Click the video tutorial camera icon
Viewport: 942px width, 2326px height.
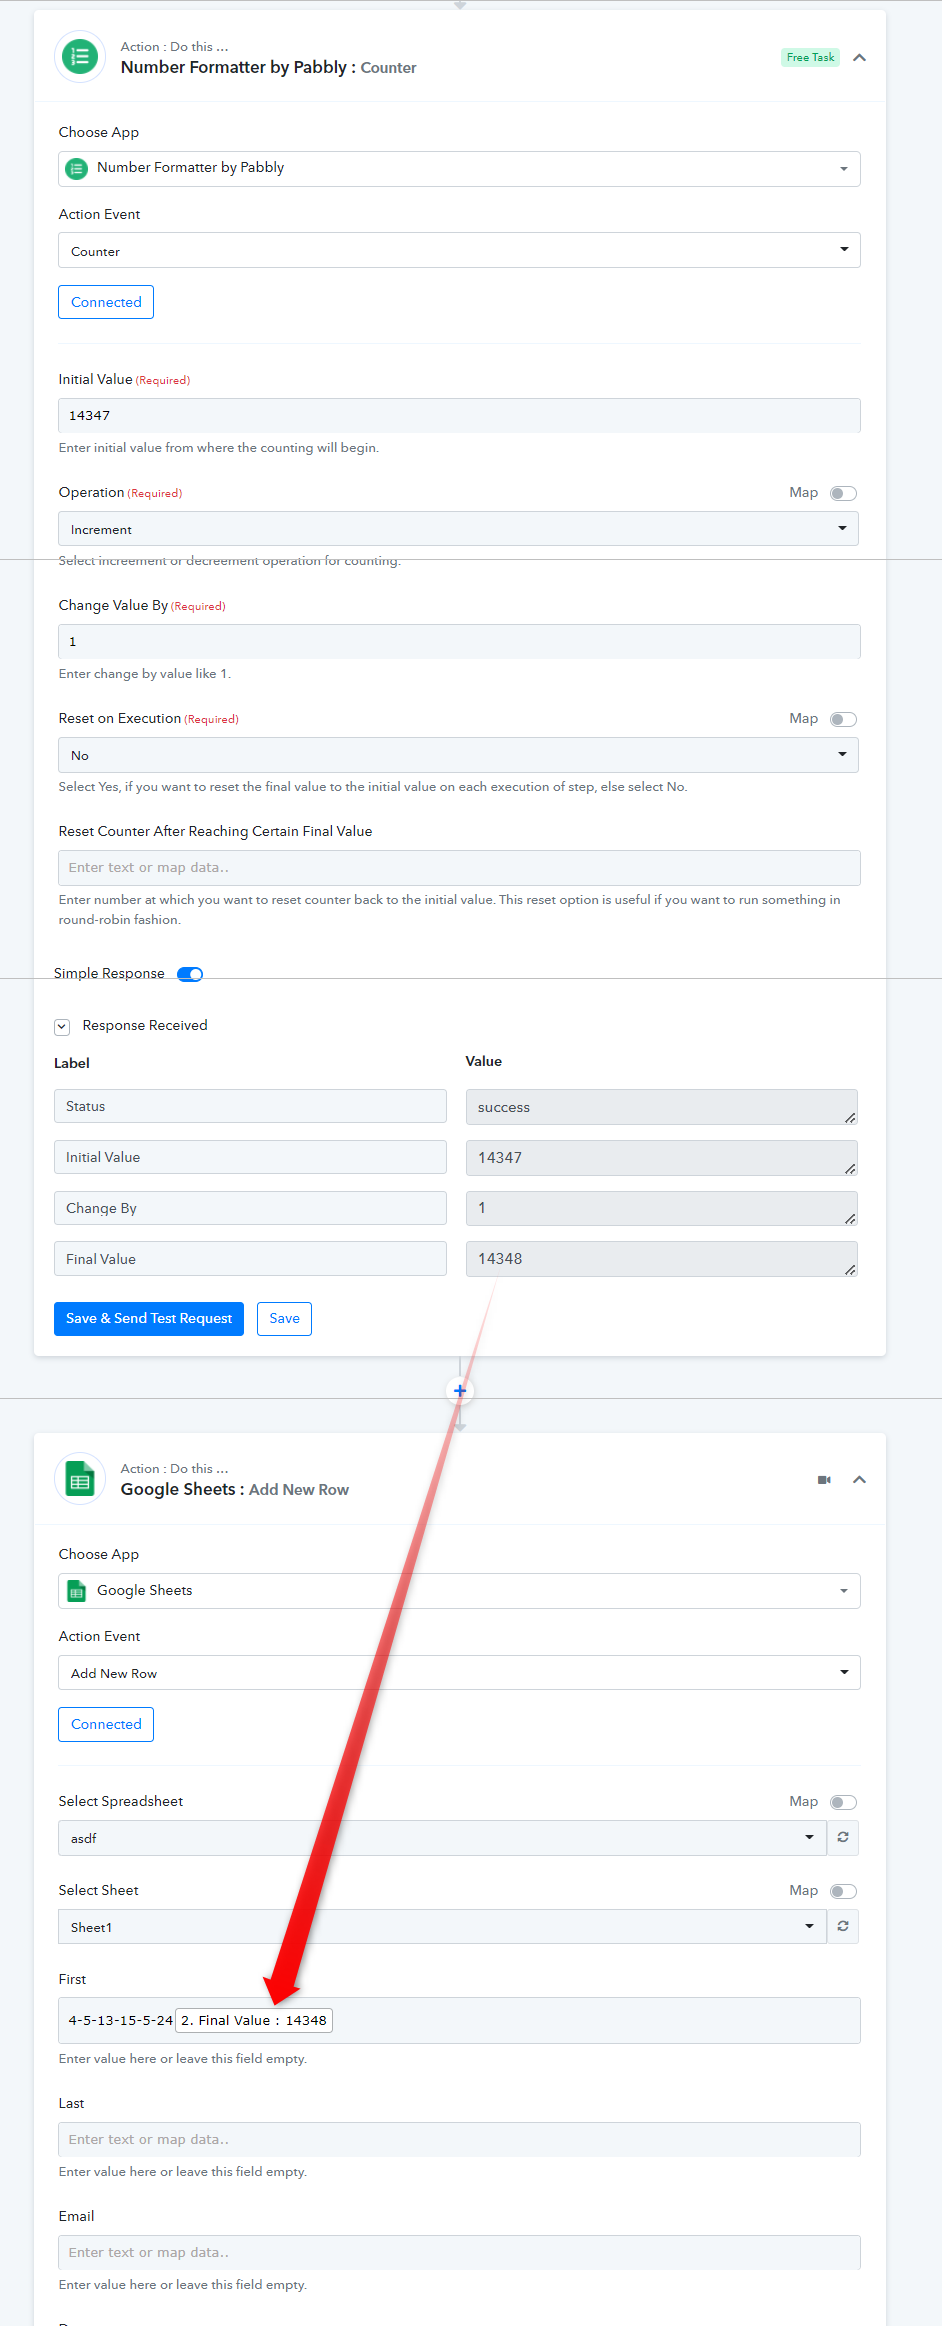pyautogui.click(x=824, y=1480)
